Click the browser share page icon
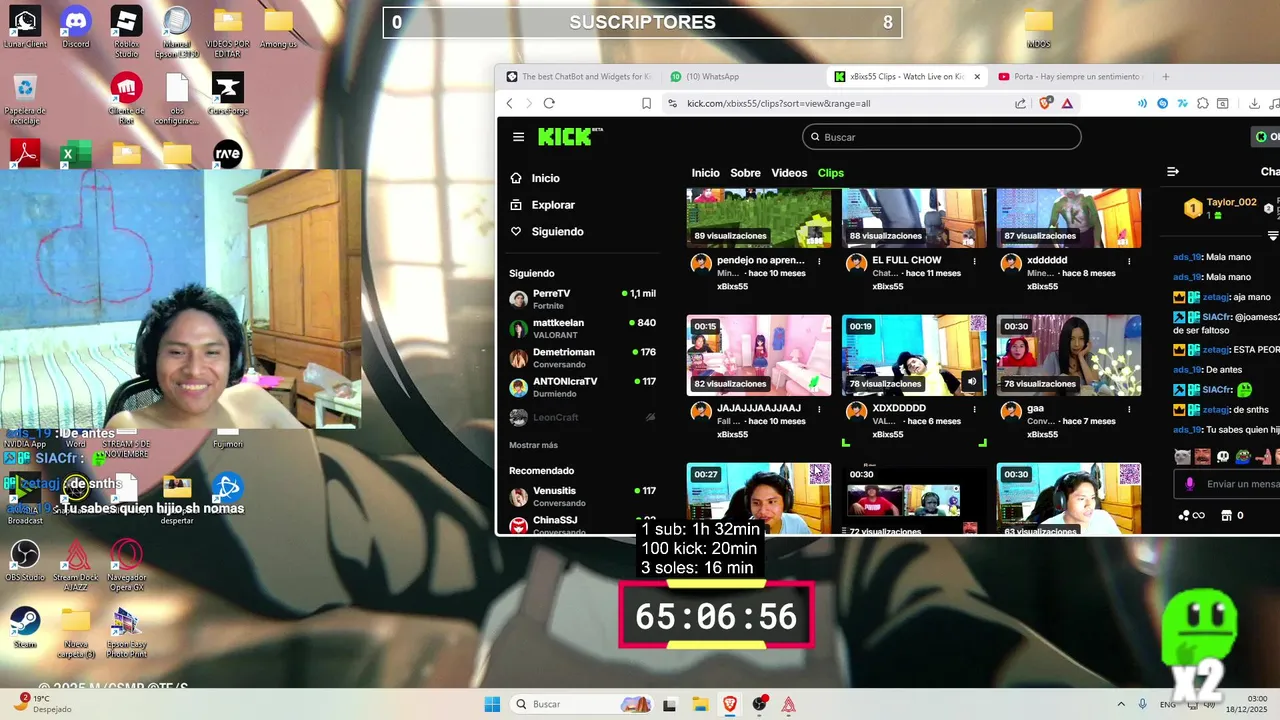 click(1020, 103)
